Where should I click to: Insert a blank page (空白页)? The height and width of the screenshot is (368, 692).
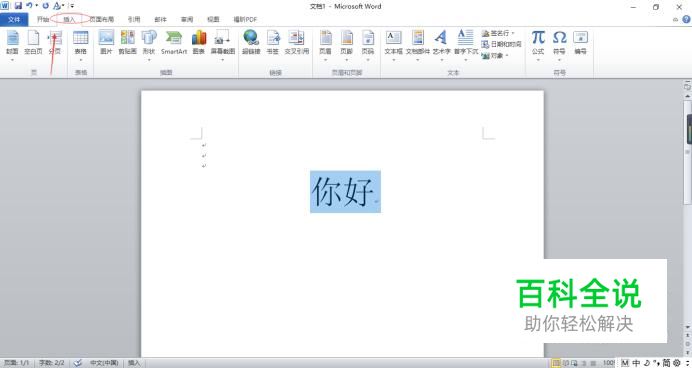point(33,43)
